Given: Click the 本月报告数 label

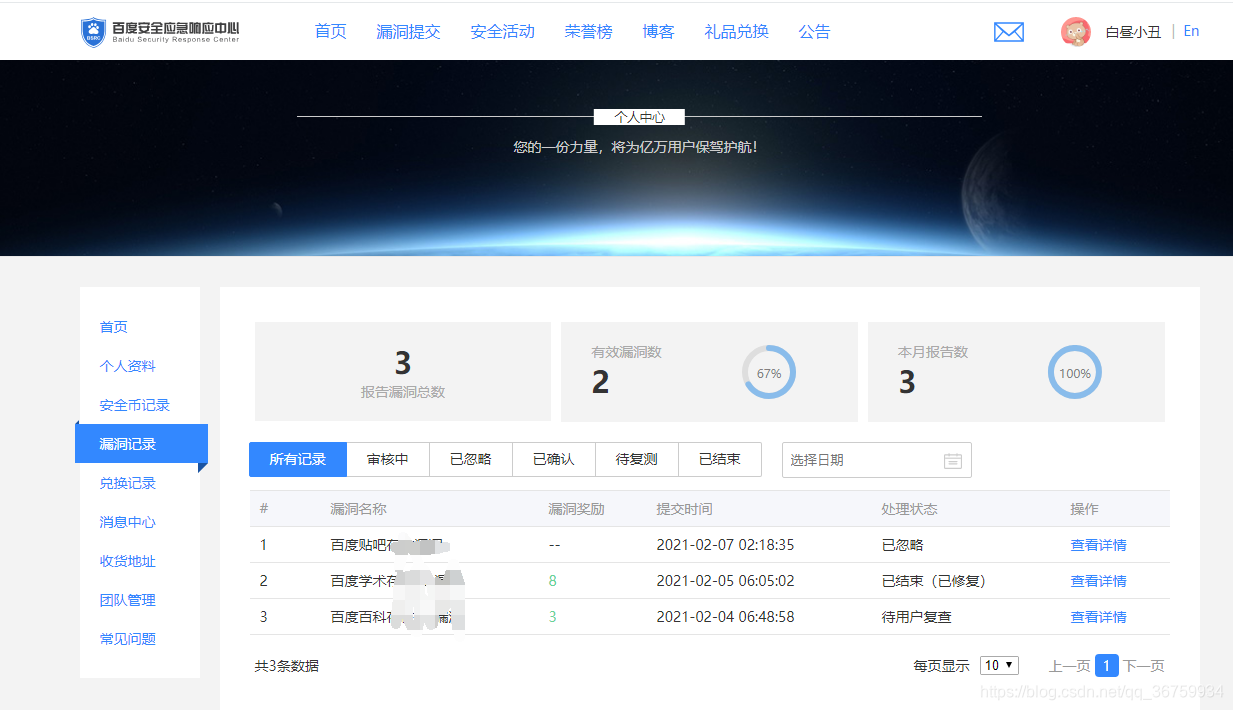Looking at the screenshot, I should tap(933, 352).
